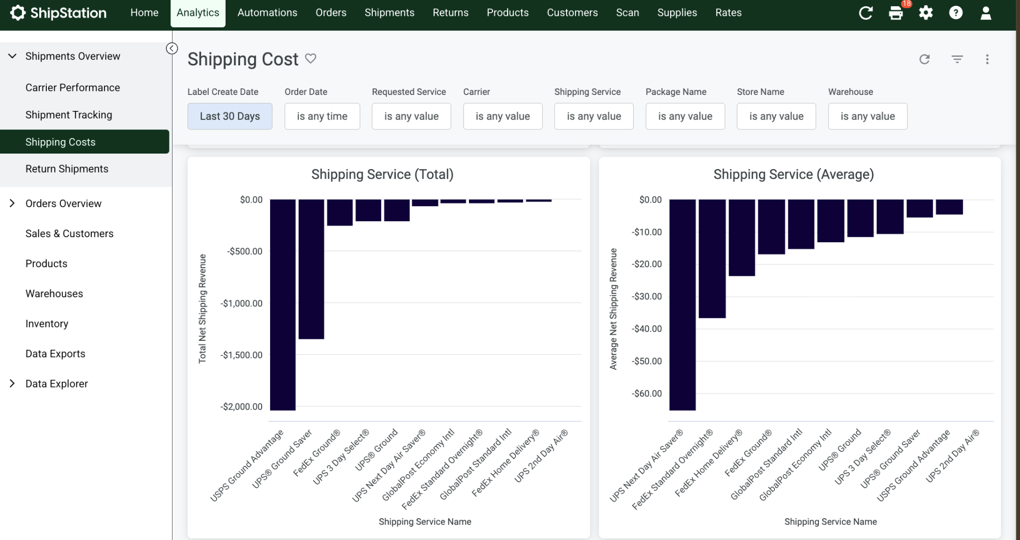Screen dimensions: 1020x540
Task: Open Shipping Service filter dropdown
Action: click(594, 116)
